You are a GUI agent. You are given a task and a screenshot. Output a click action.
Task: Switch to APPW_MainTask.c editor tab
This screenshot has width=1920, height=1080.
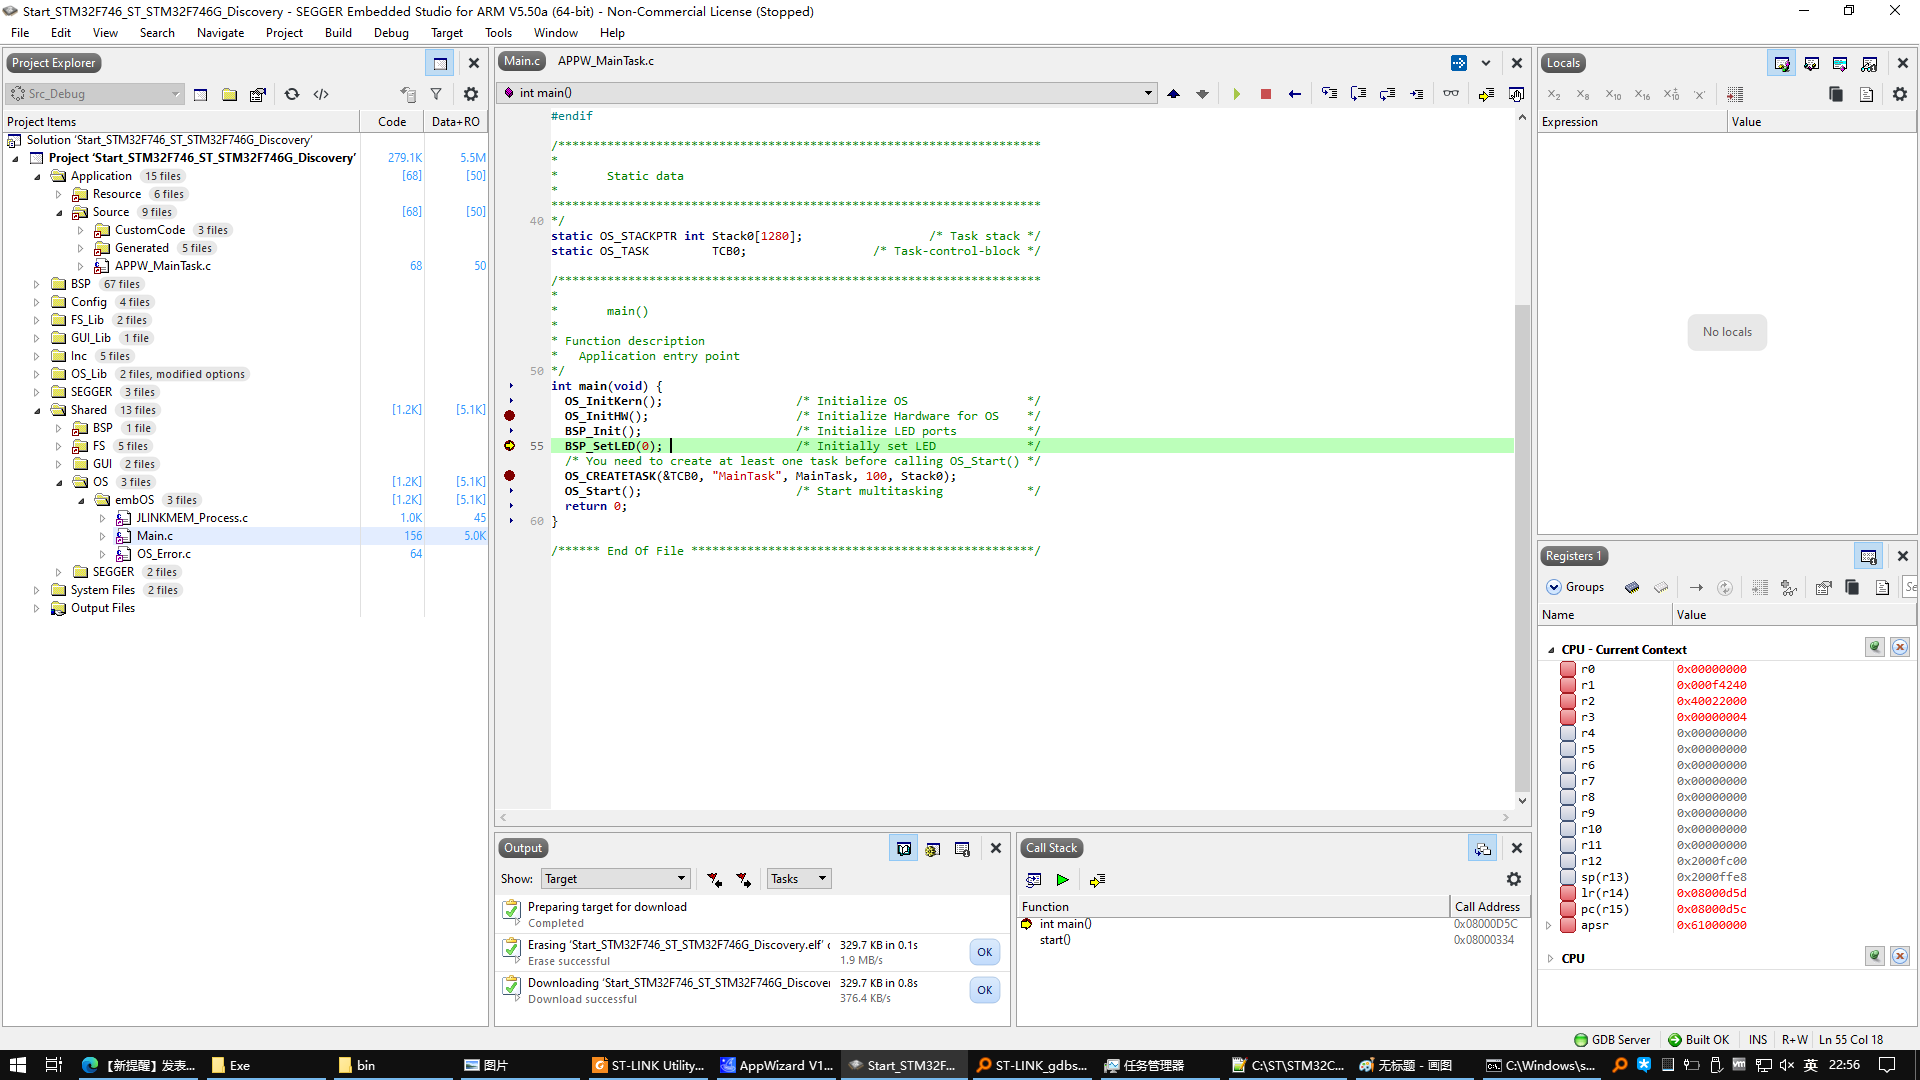[x=606, y=61]
